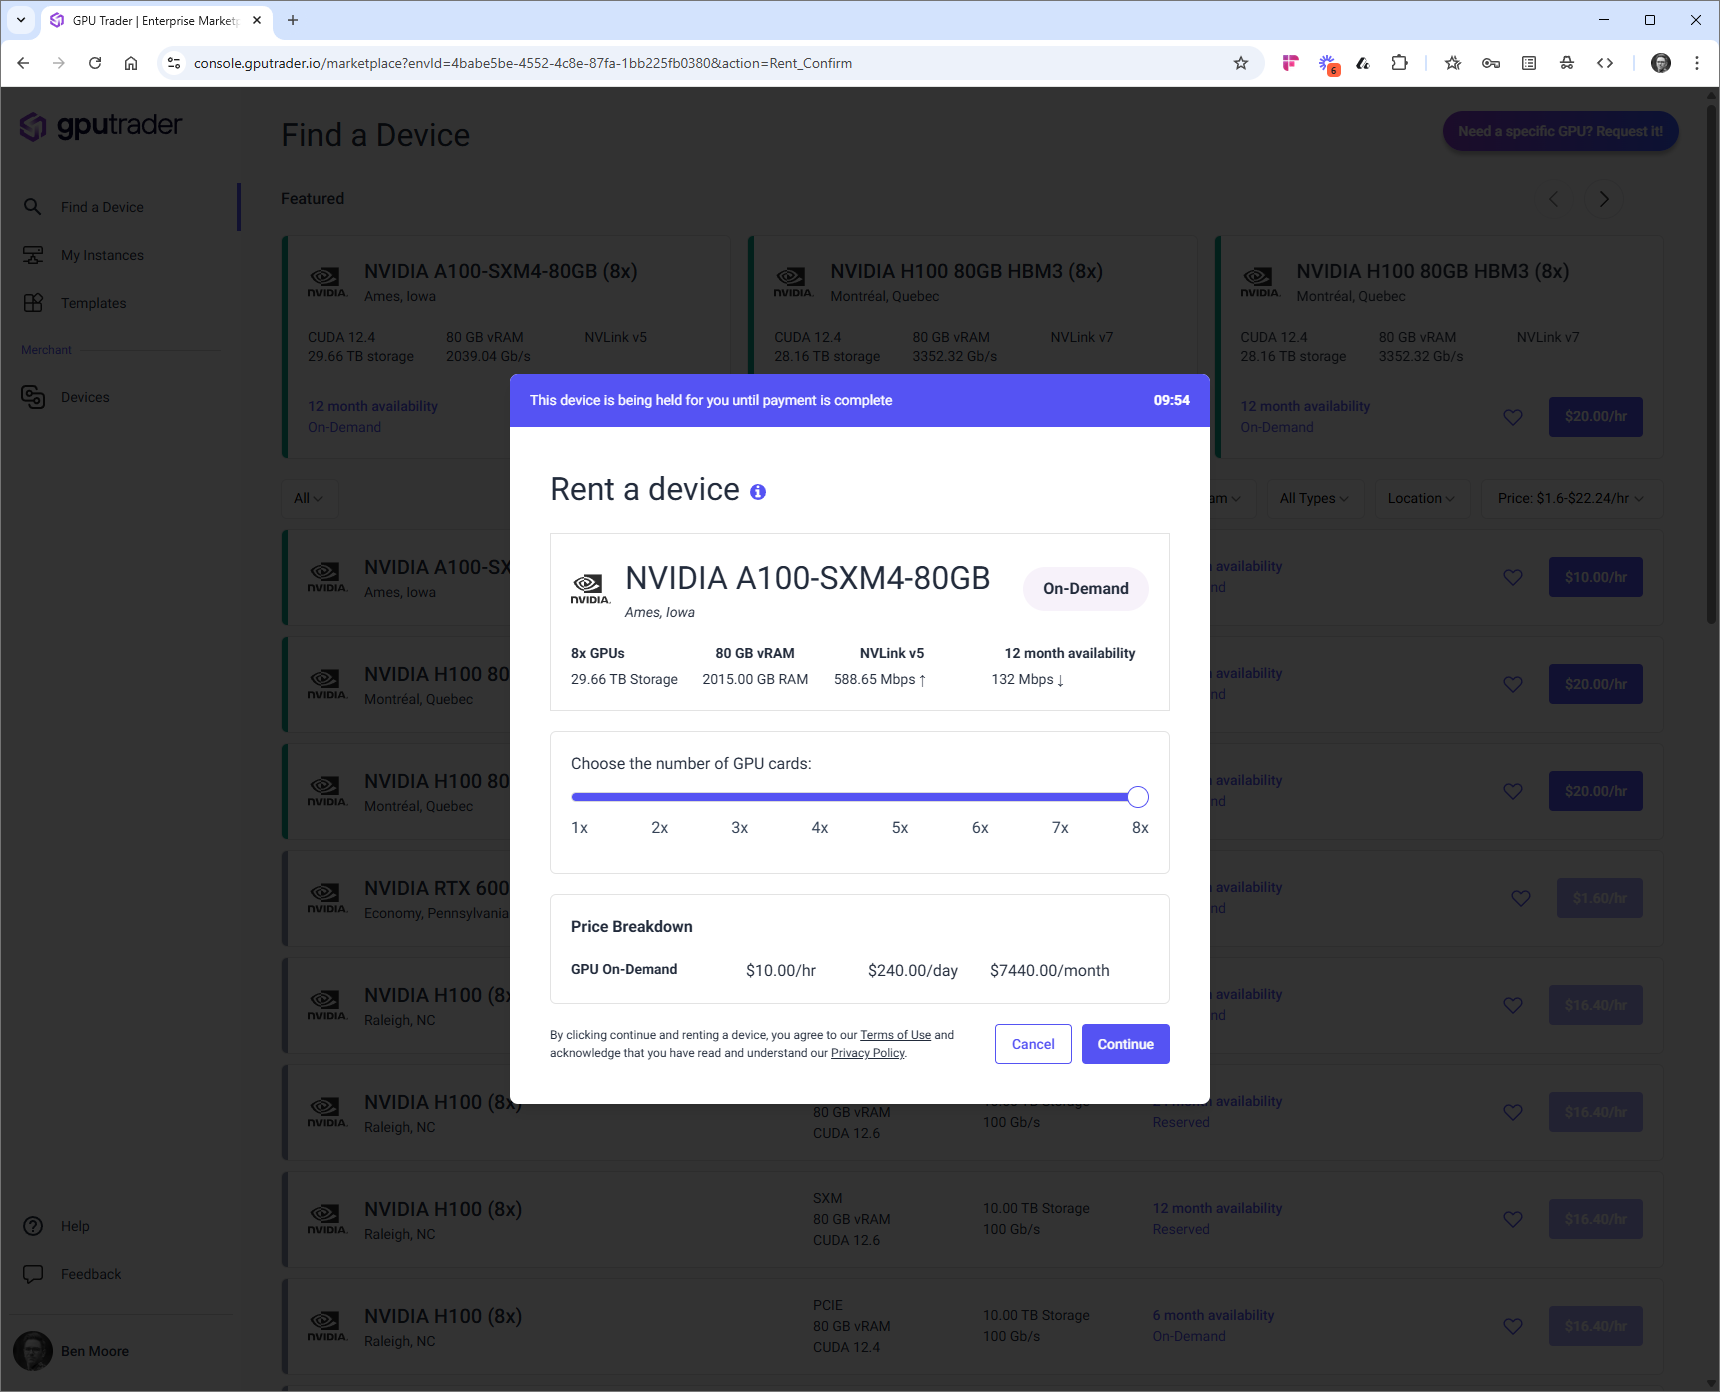Open Devices under Merchant
Image resolution: width=1720 pixels, height=1392 pixels.
[85, 397]
